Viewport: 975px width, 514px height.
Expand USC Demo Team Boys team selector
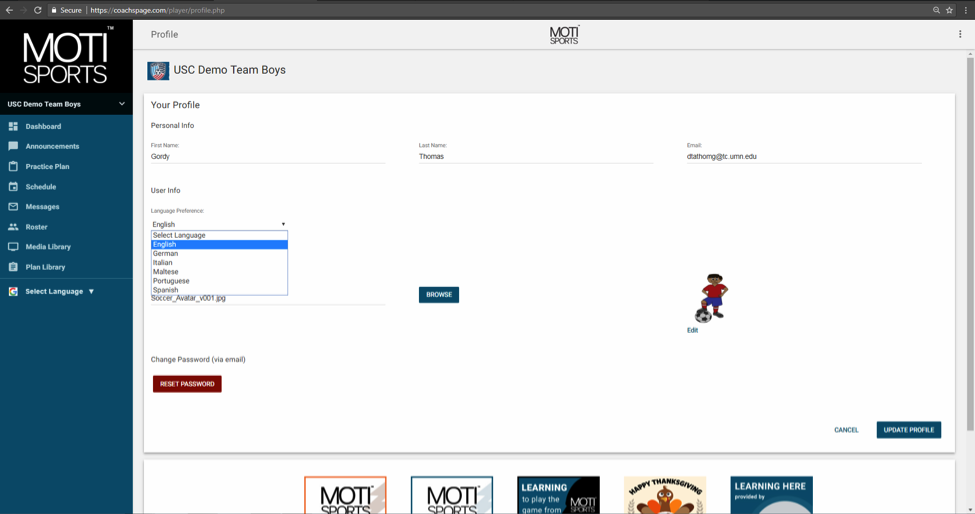coord(66,104)
